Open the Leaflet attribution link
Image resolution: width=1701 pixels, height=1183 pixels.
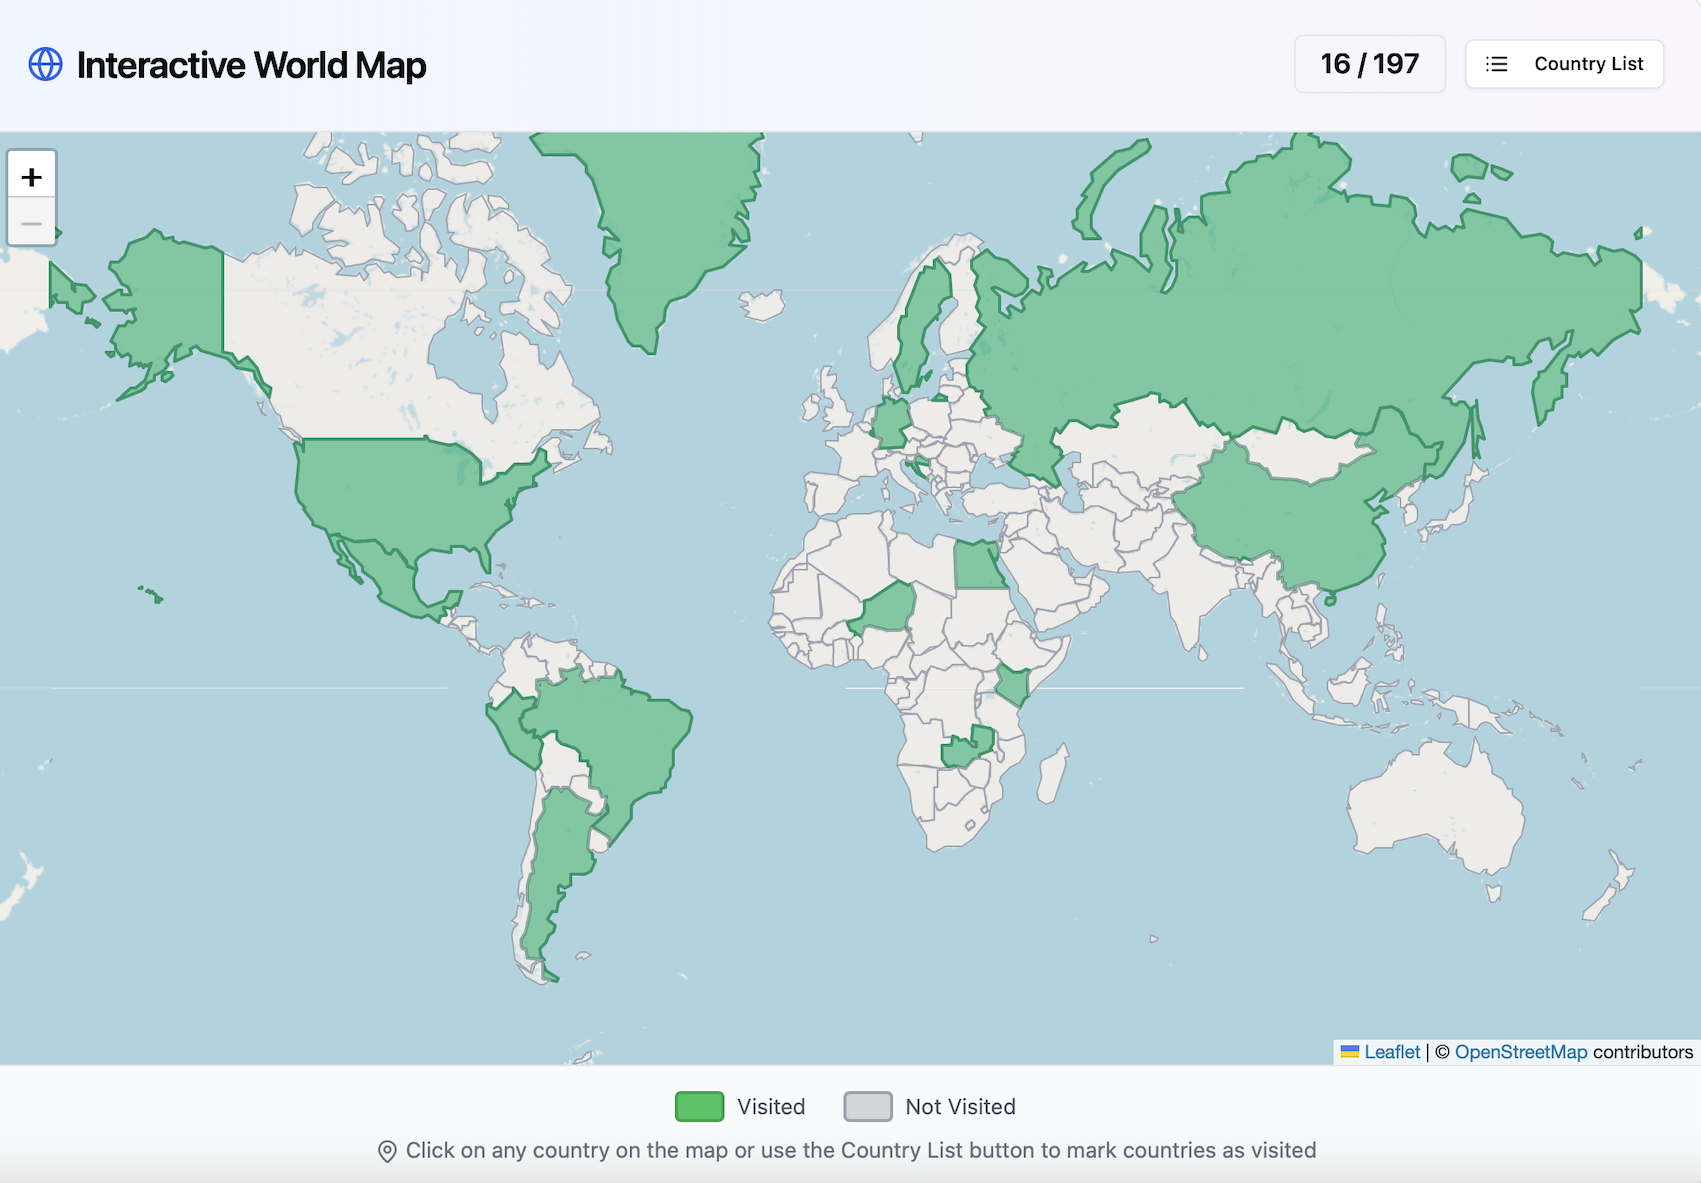point(1391,1052)
